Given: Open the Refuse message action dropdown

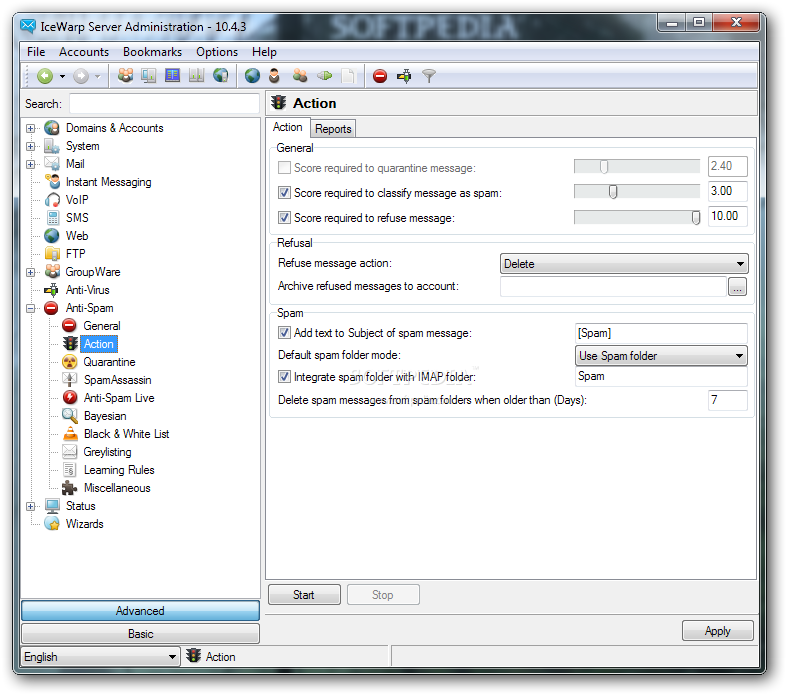Looking at the screenshot, I should point(624,264).
